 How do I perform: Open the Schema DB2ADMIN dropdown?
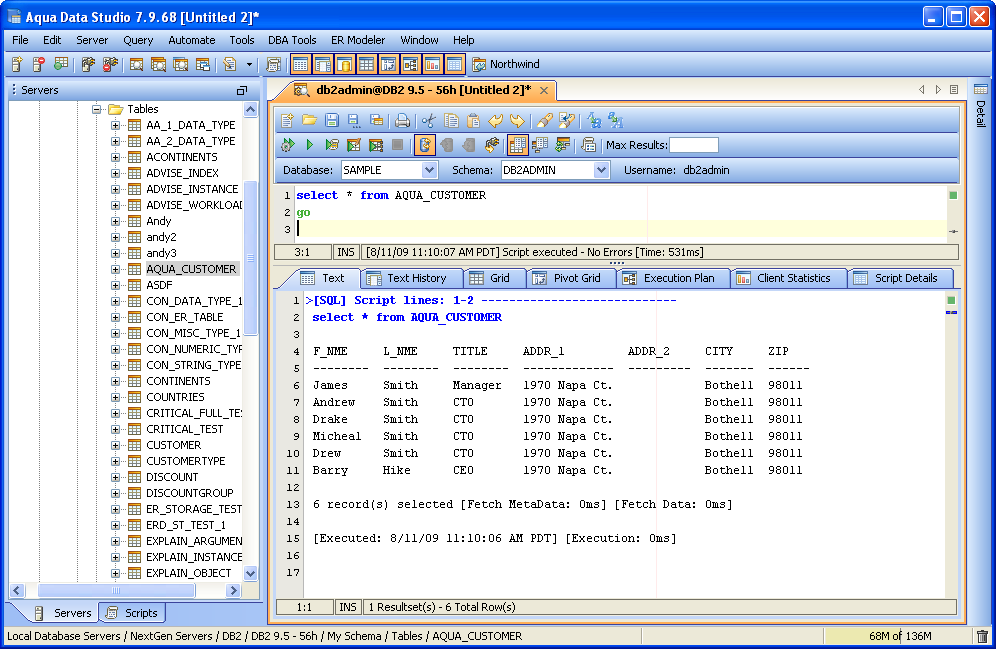[600, 170]
